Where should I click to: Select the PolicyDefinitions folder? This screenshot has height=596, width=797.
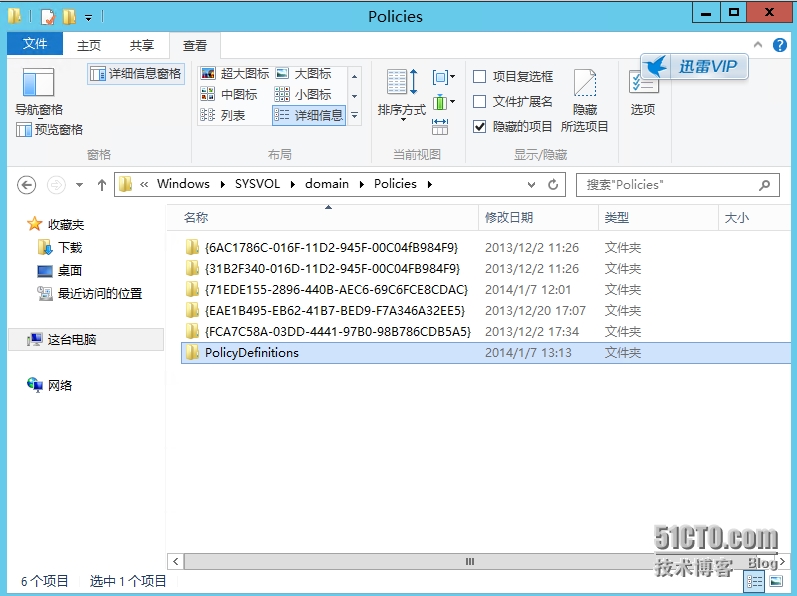click(x=485, y=353)
